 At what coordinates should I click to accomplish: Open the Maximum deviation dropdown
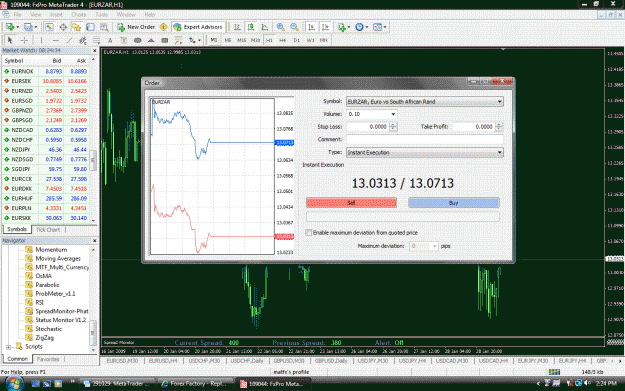coord(434,246)
